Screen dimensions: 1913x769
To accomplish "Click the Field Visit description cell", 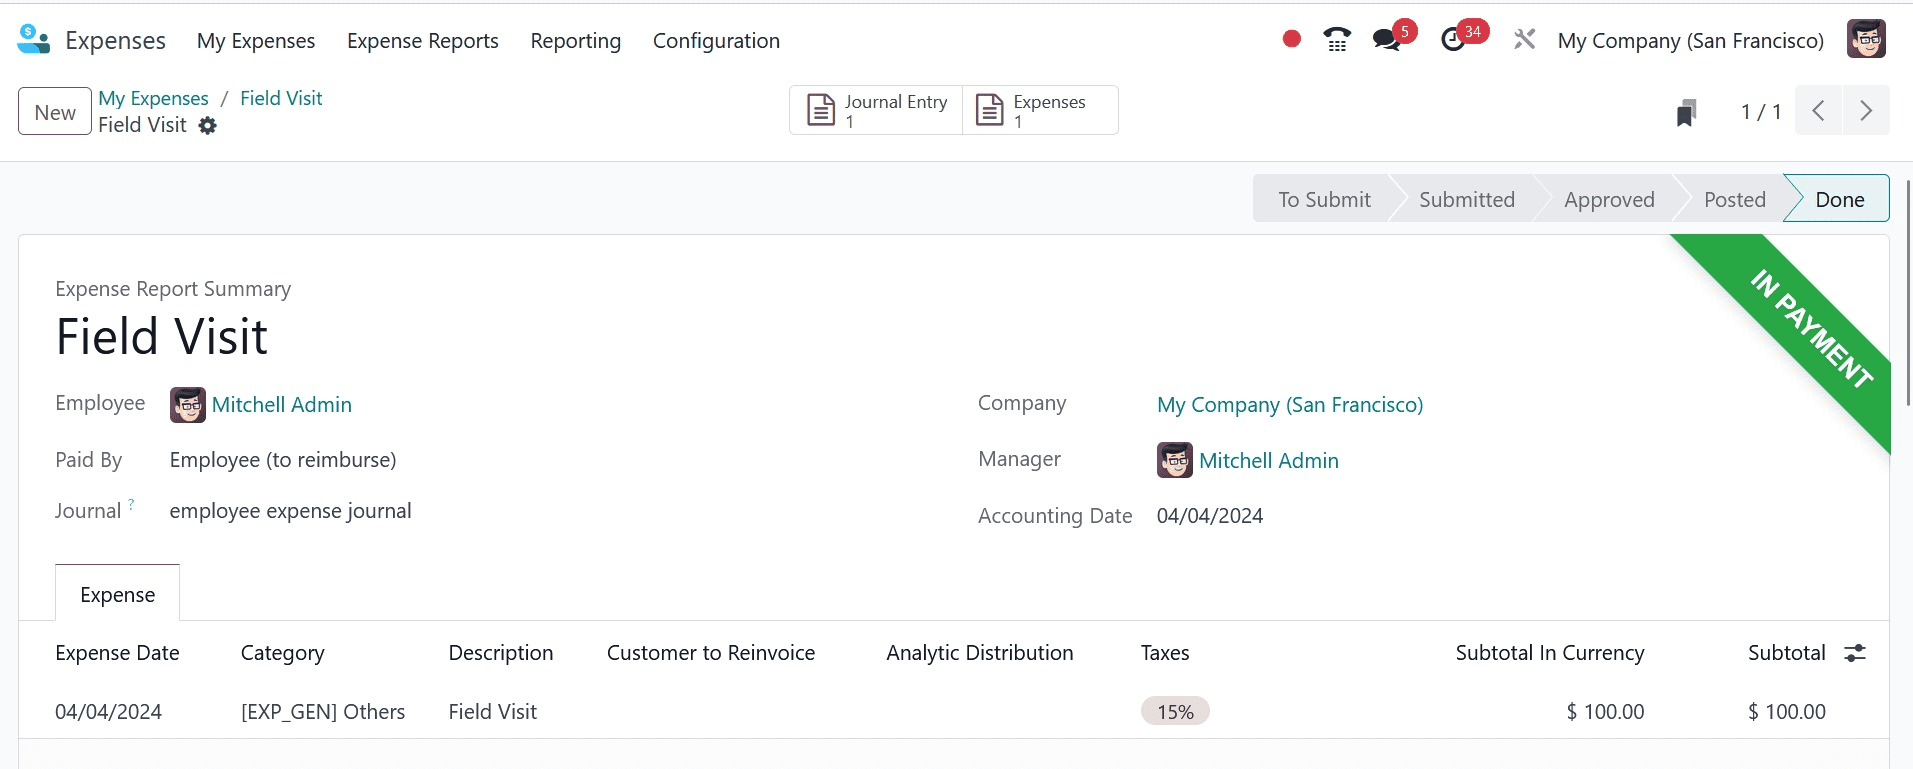I will 493,712.
